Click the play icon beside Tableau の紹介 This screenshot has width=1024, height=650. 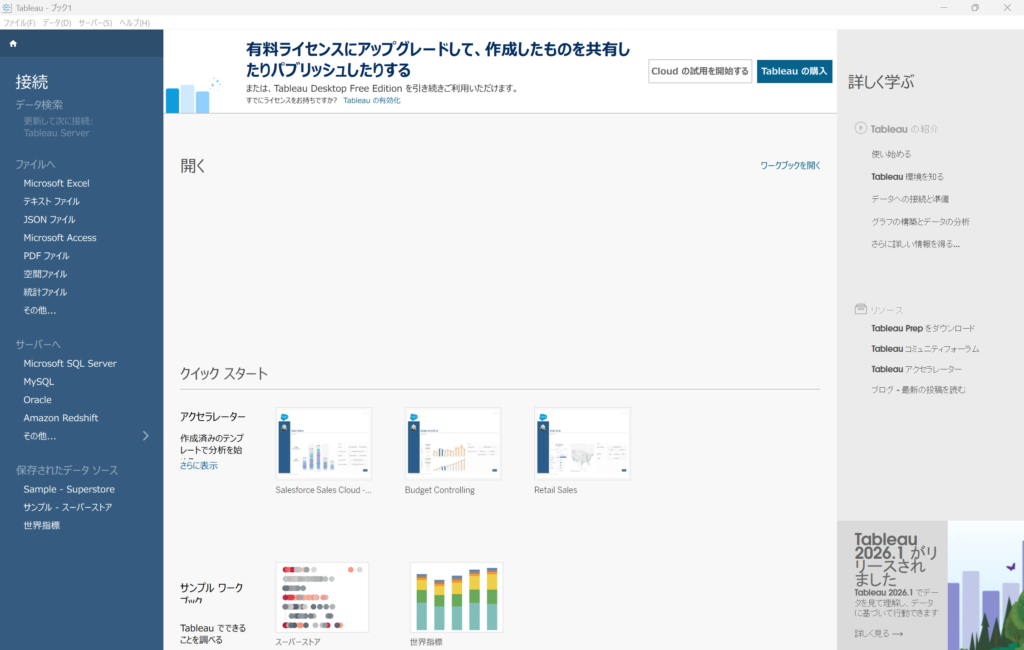pos(860,129)
